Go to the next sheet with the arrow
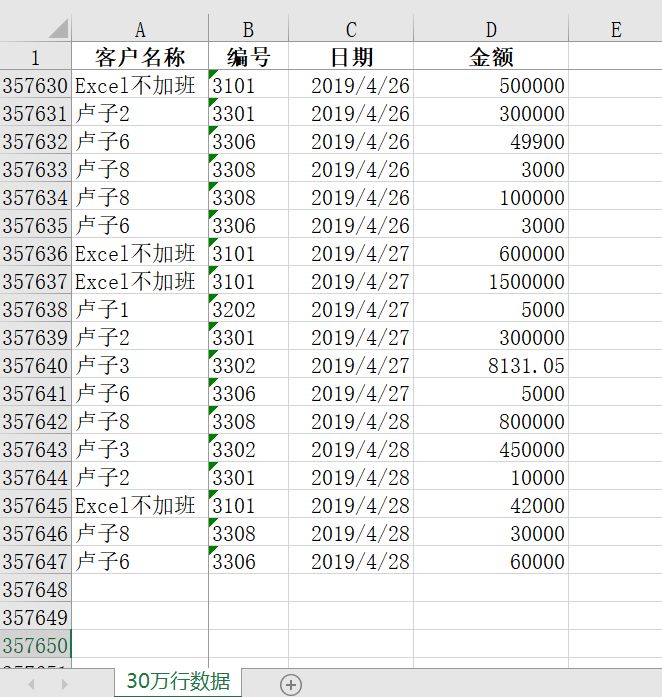This screenshot has width=662, height=697. click(64, 684)
